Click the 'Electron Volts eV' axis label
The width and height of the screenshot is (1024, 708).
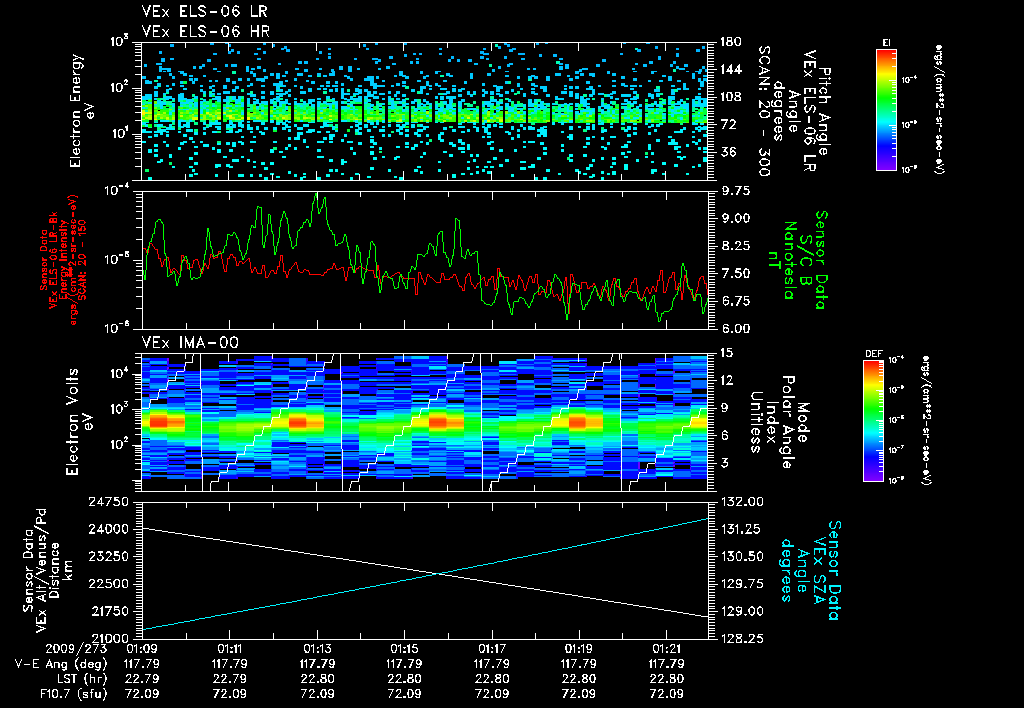(80, 422)
